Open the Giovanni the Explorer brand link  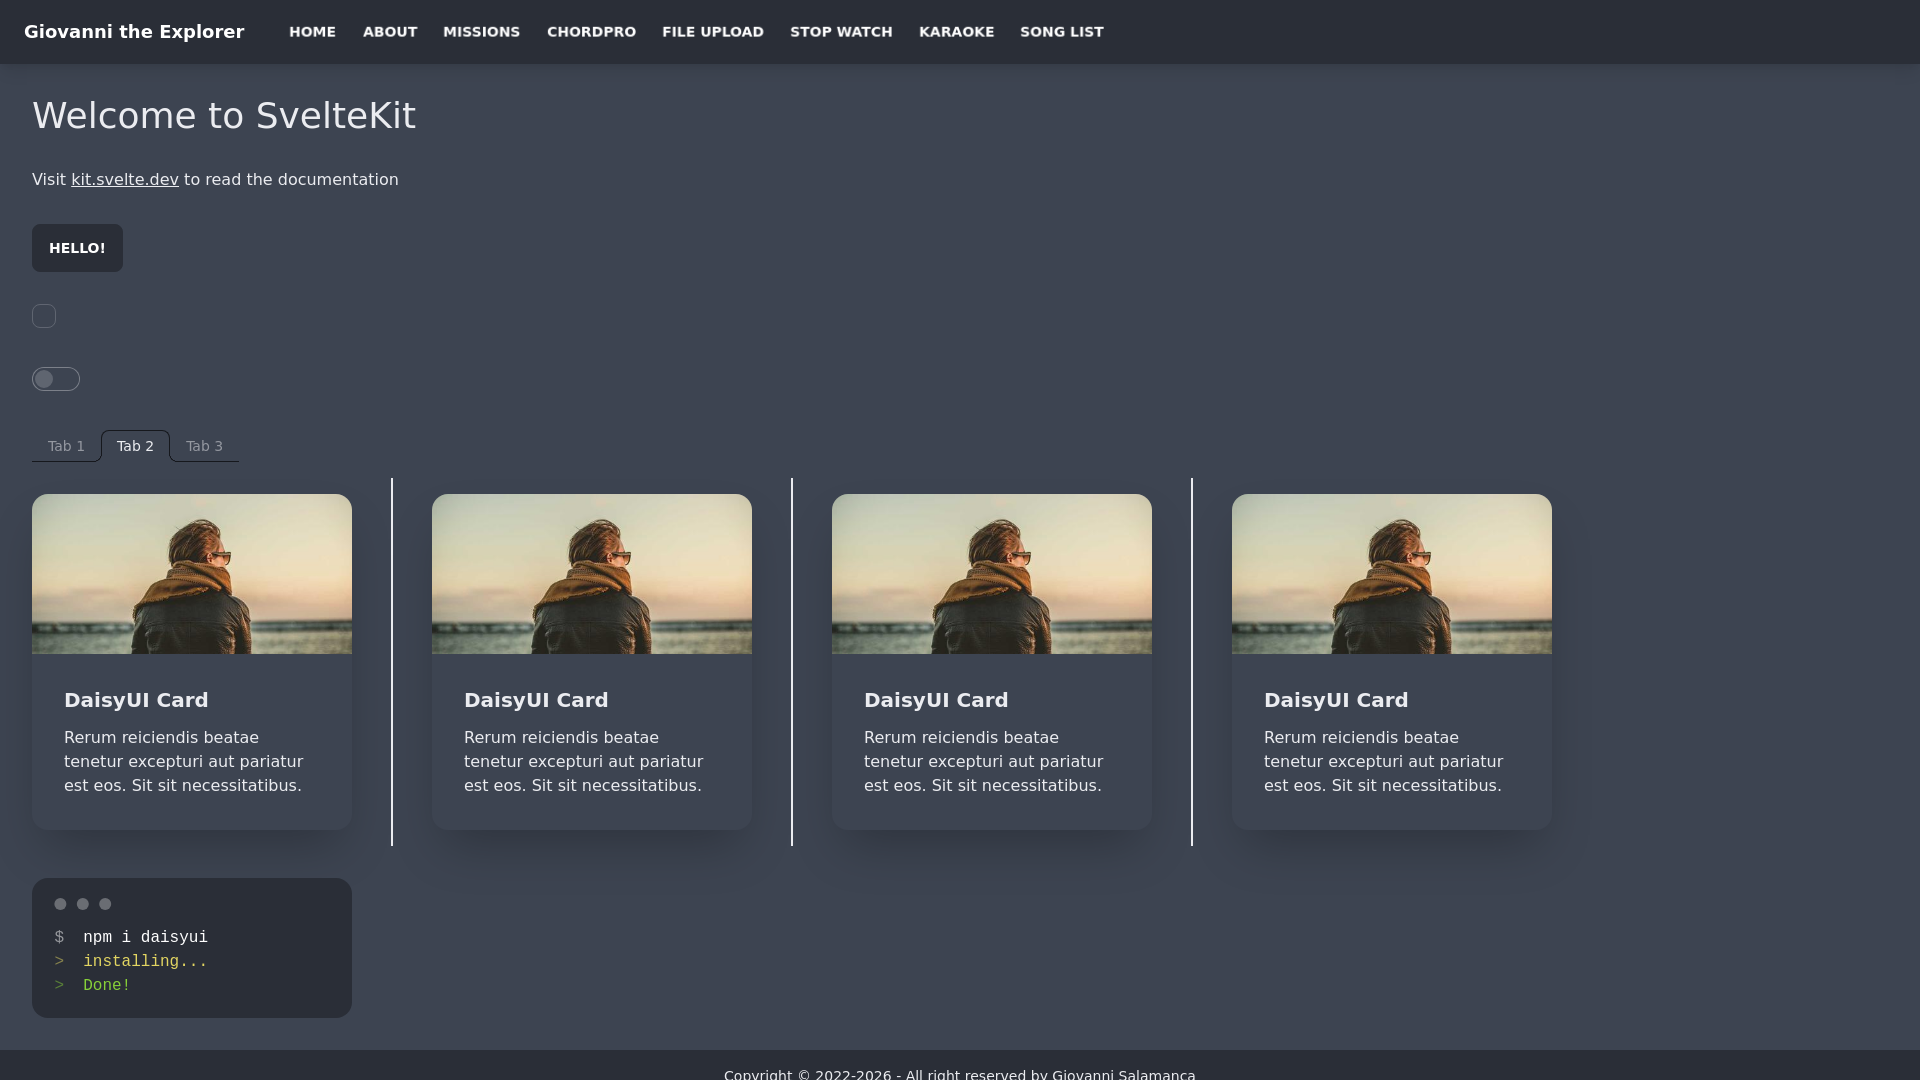pyautogui.click(x=134, y=32)
